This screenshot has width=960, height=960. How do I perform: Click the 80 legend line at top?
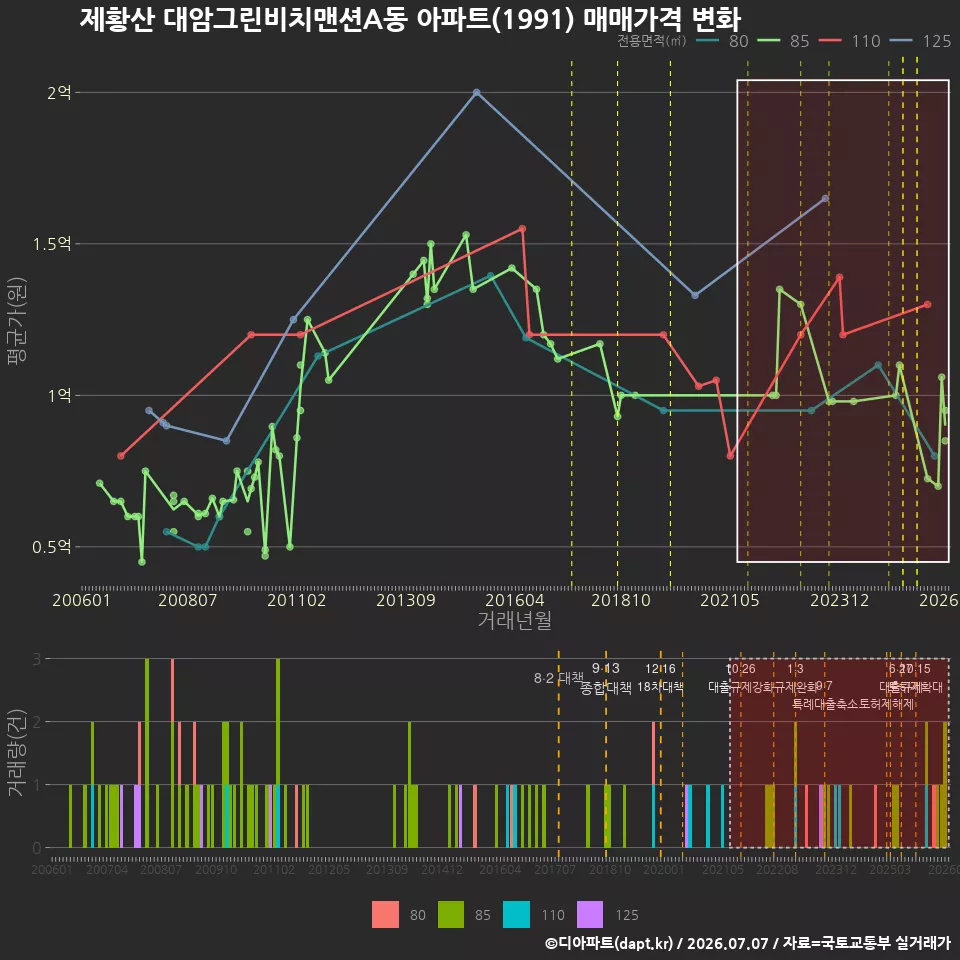(708, 41)
